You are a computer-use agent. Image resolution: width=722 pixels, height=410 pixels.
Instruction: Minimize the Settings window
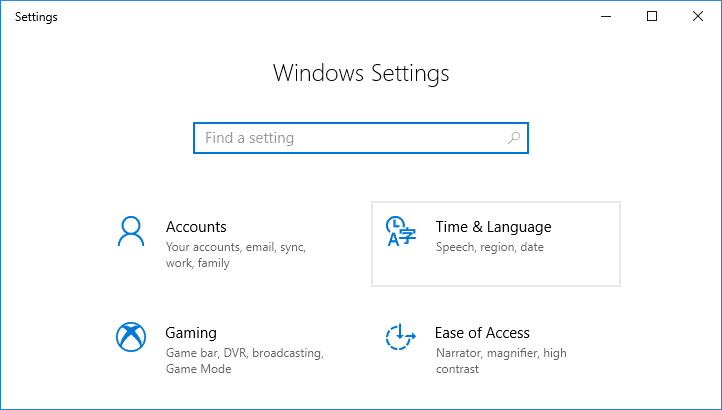[x=606, y=16]
